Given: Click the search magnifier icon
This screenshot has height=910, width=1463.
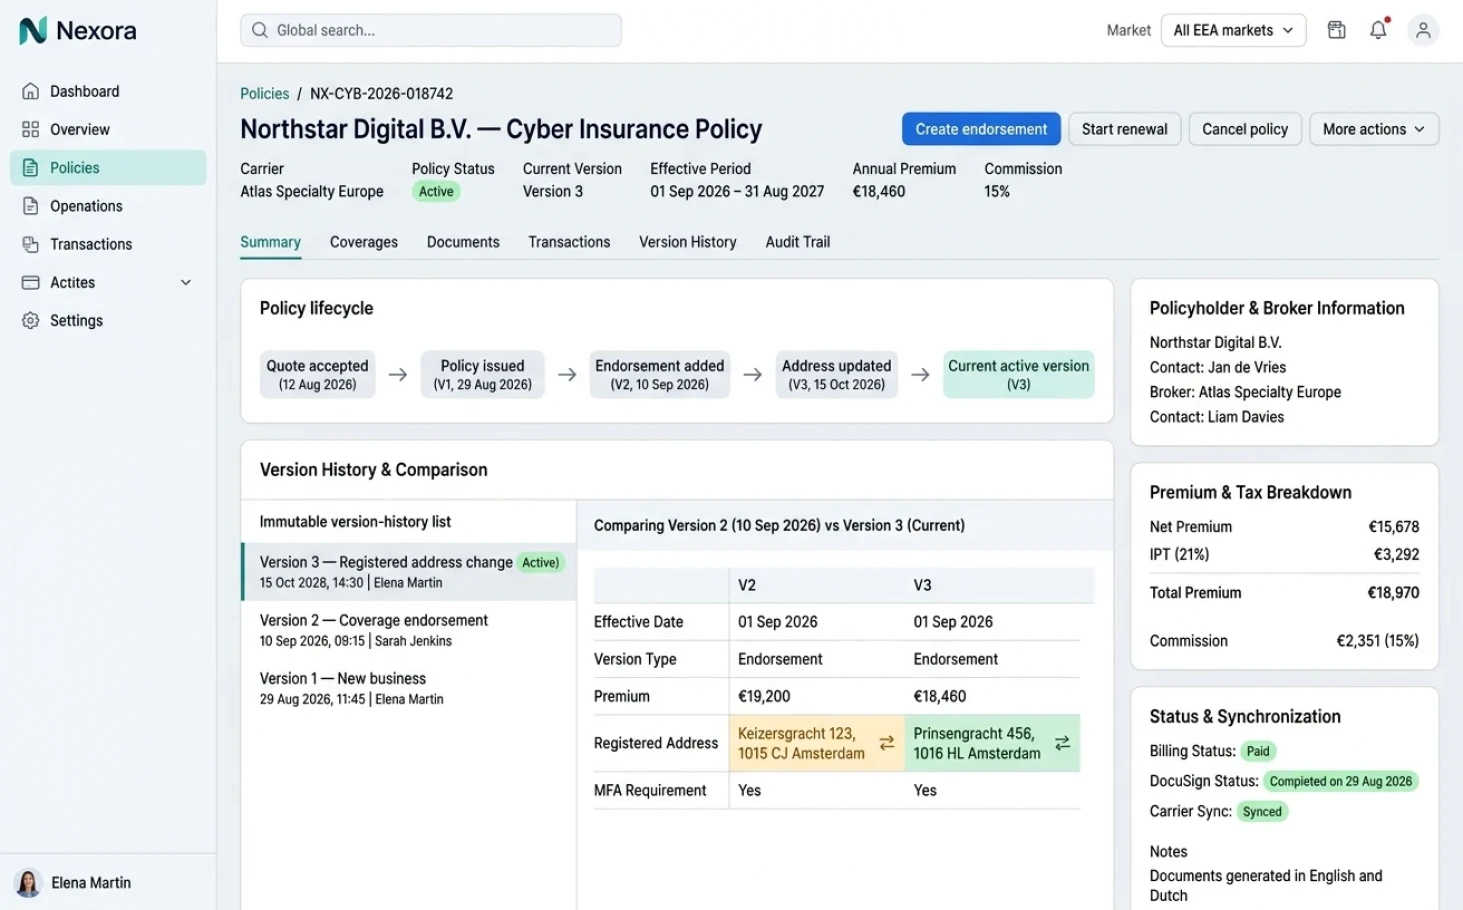Looking at the screenshot, I should [260, 30].
